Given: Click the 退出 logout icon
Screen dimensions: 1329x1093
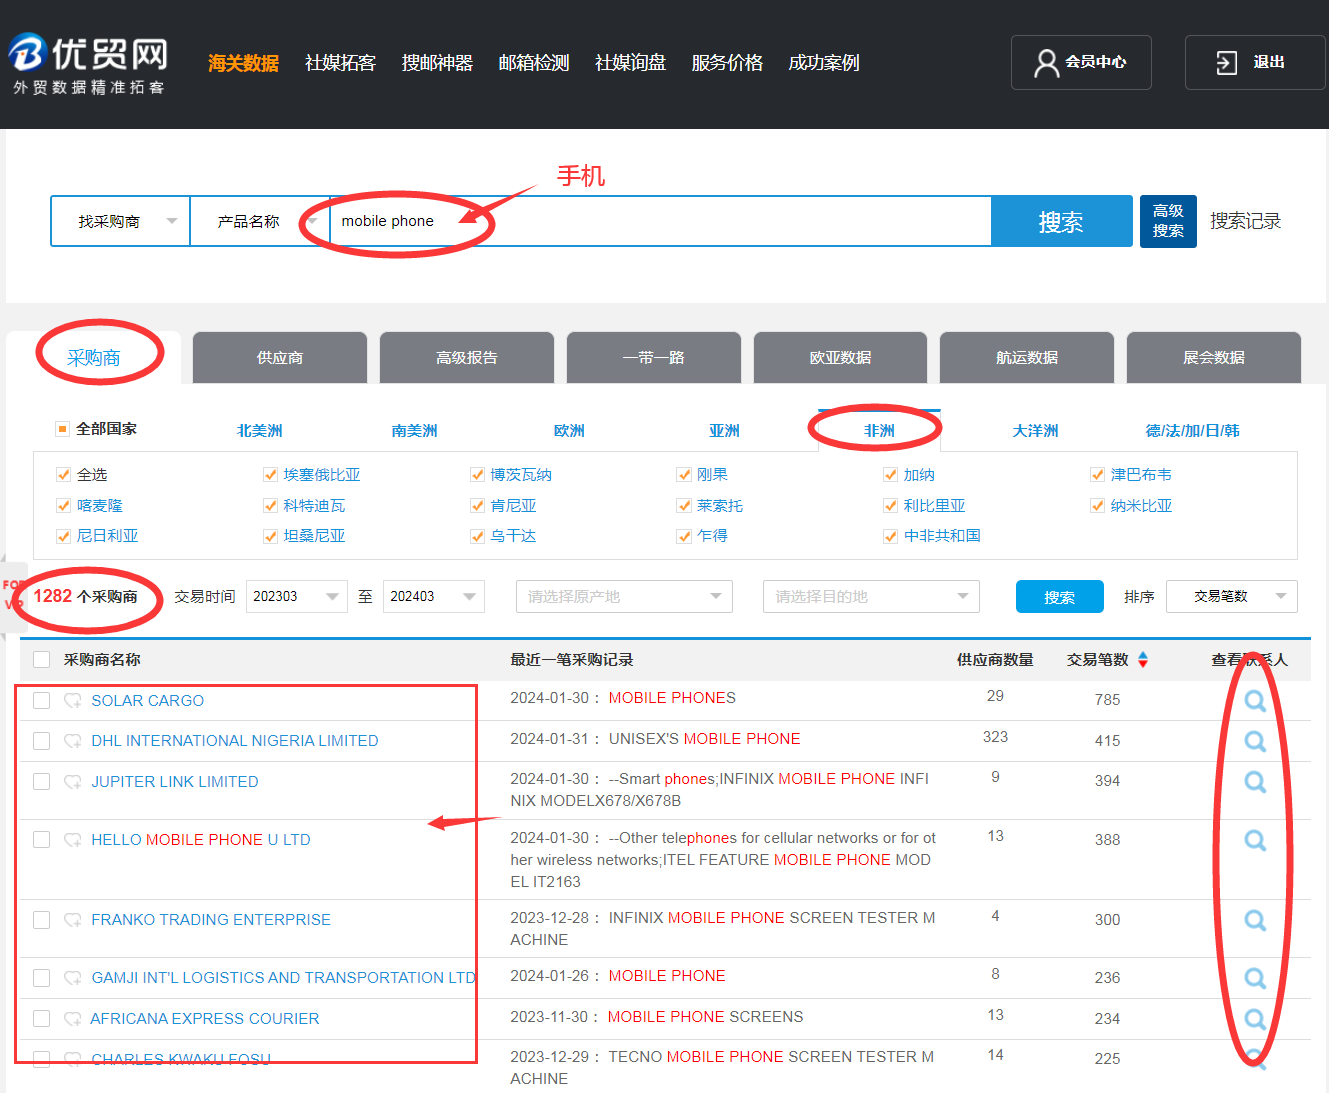Looking at the screenshot, I should [x=1226, y=63].
